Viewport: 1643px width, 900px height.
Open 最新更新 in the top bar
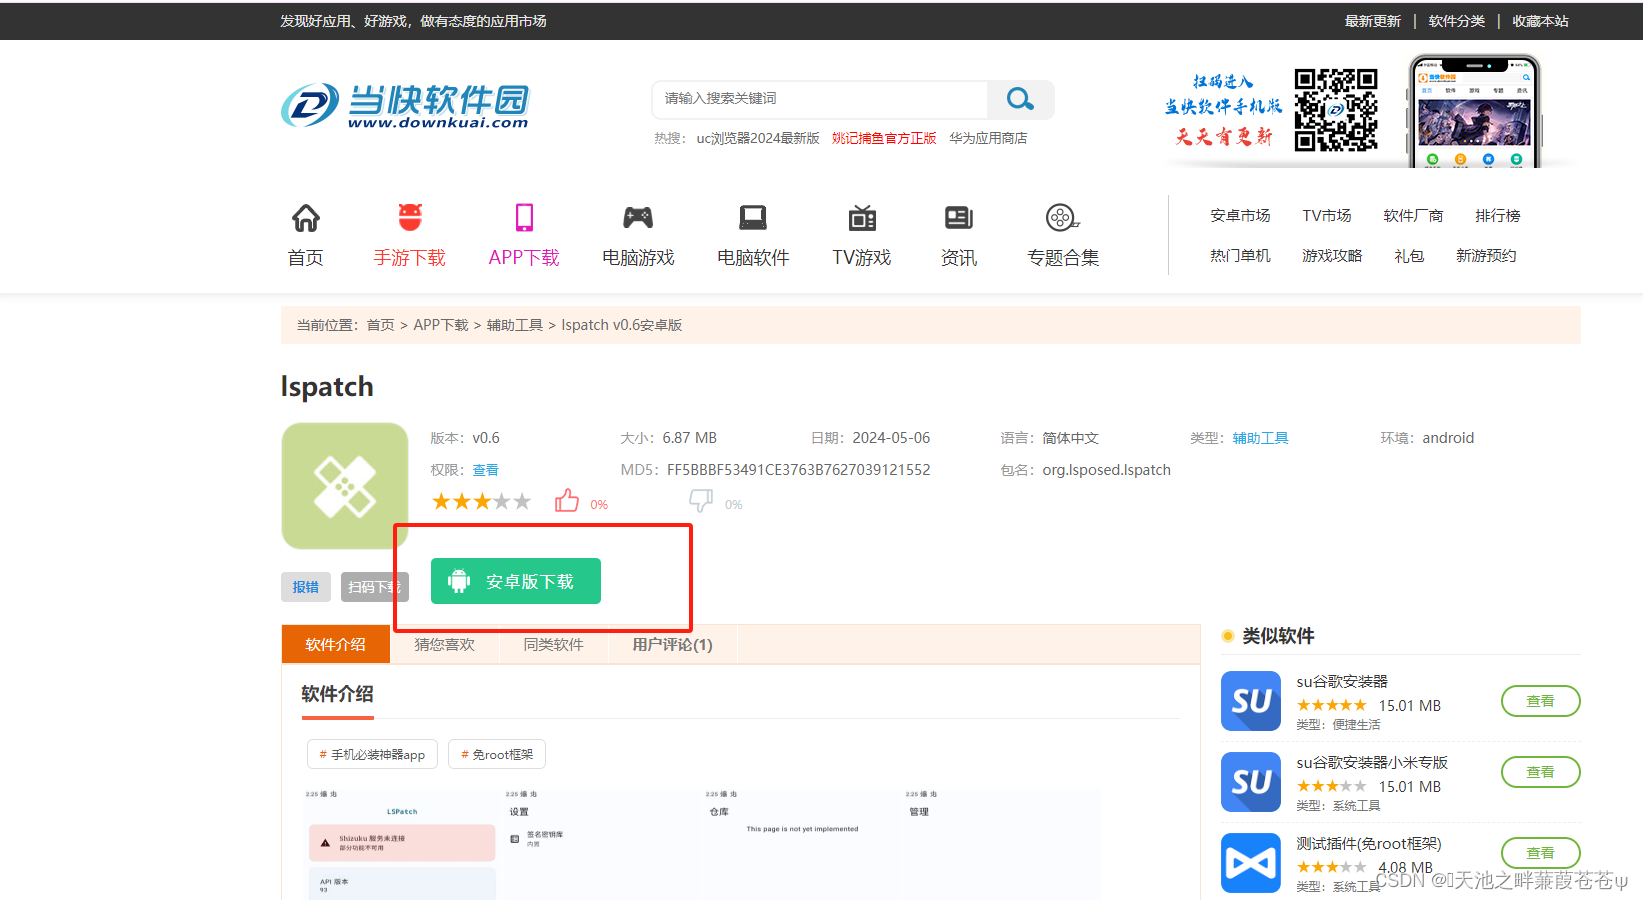click(1373, 21)
